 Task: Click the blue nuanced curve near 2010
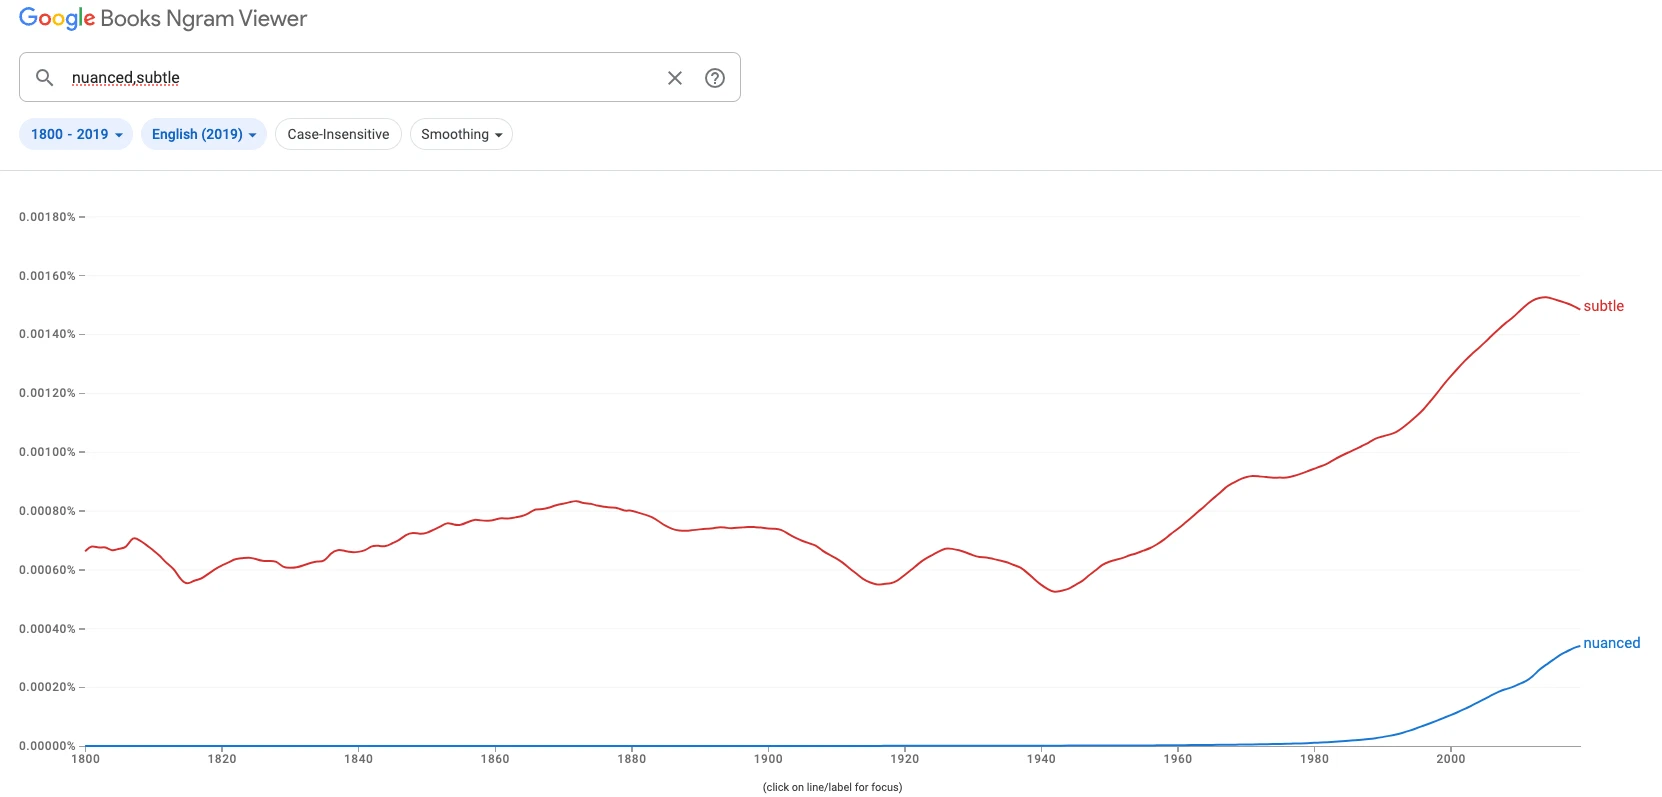pyautogui.click(x=1517, y=686)
